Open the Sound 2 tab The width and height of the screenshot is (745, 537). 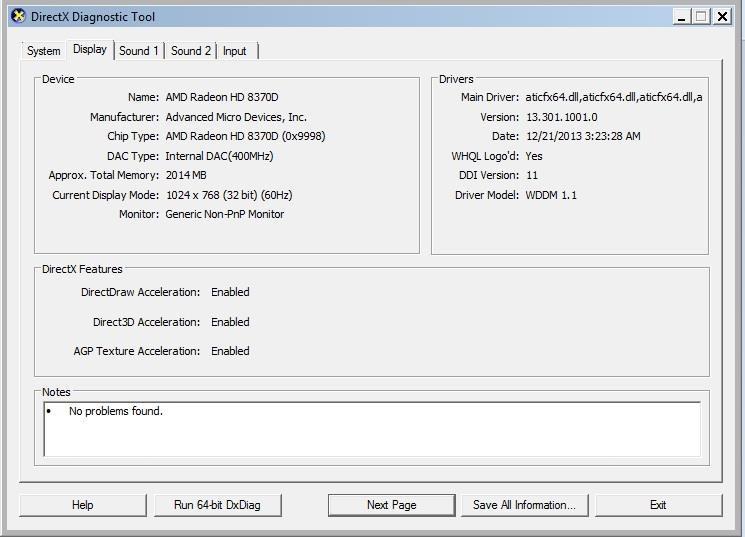(191, 51)
